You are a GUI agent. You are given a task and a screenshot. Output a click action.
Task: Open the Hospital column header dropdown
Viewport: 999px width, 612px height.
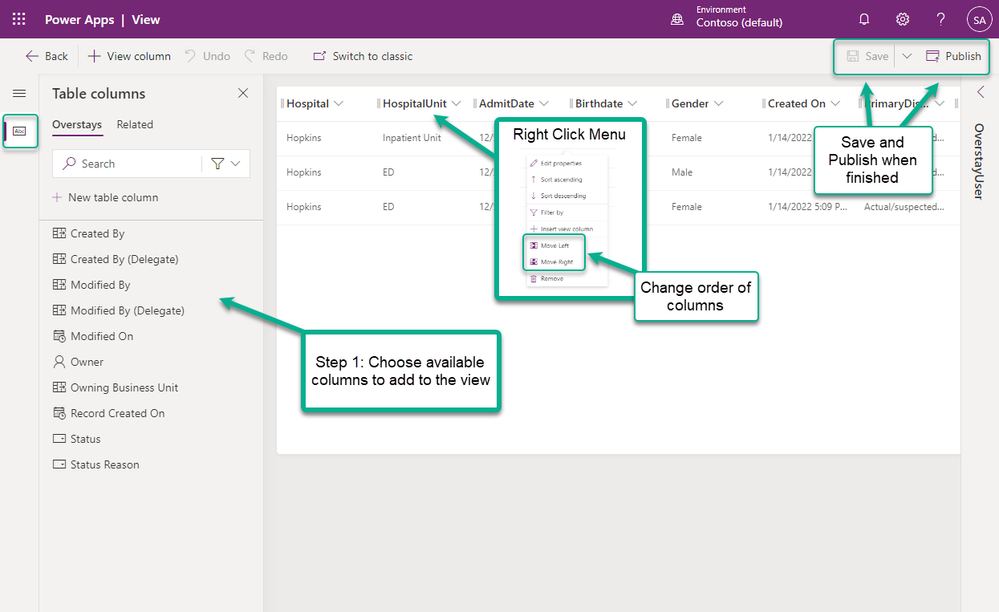[x=338, y=104]
